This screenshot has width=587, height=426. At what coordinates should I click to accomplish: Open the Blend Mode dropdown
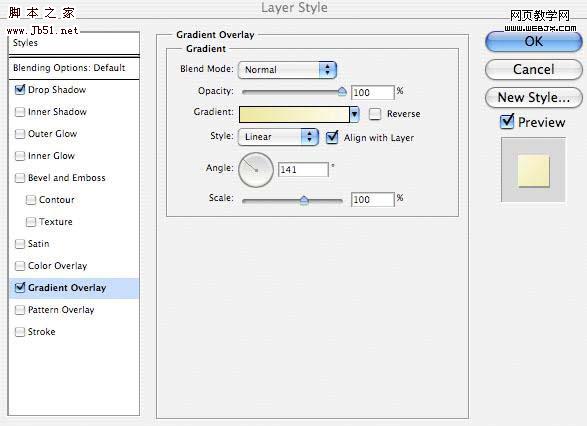click(x=287, y=70)
